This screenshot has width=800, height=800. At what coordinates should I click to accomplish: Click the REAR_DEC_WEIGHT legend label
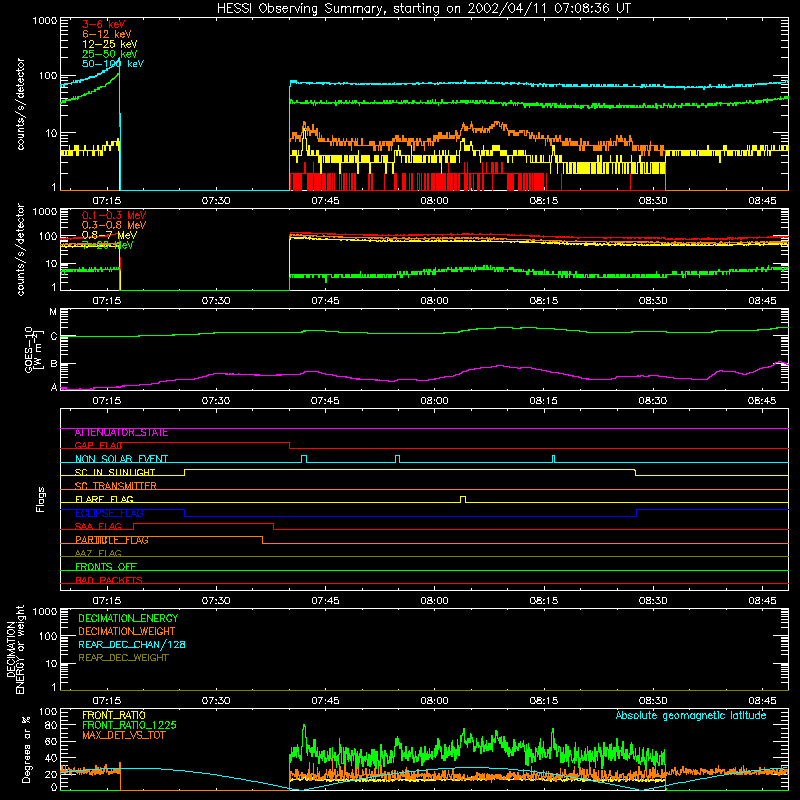(123, 658)
